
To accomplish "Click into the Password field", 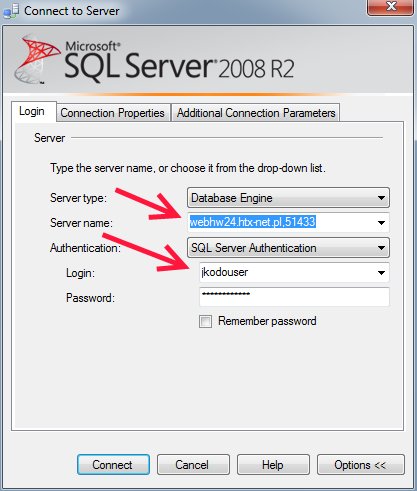I will coord(294,297).
